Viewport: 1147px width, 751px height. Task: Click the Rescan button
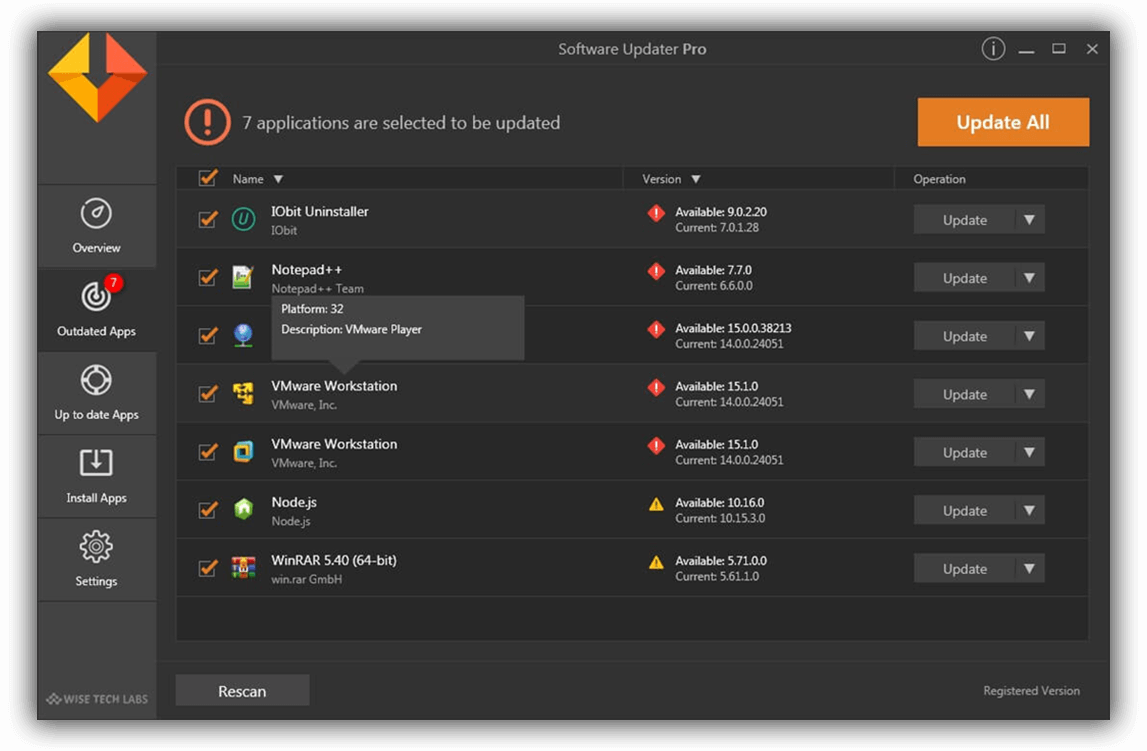[242, 691]
